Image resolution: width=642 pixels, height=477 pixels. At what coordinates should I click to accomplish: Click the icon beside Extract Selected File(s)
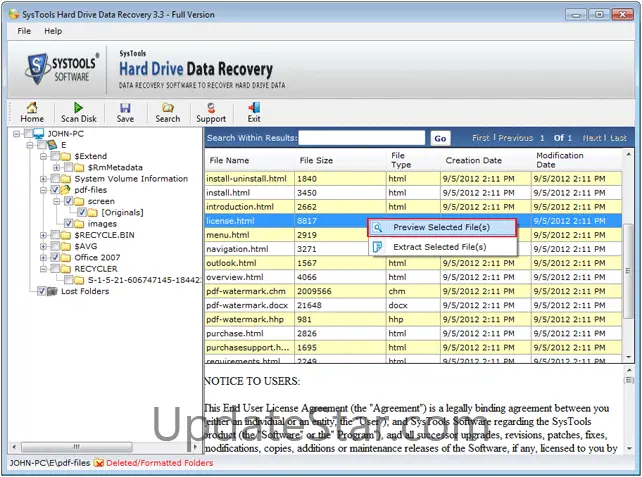pyautogui.click(x=378, y=247)
